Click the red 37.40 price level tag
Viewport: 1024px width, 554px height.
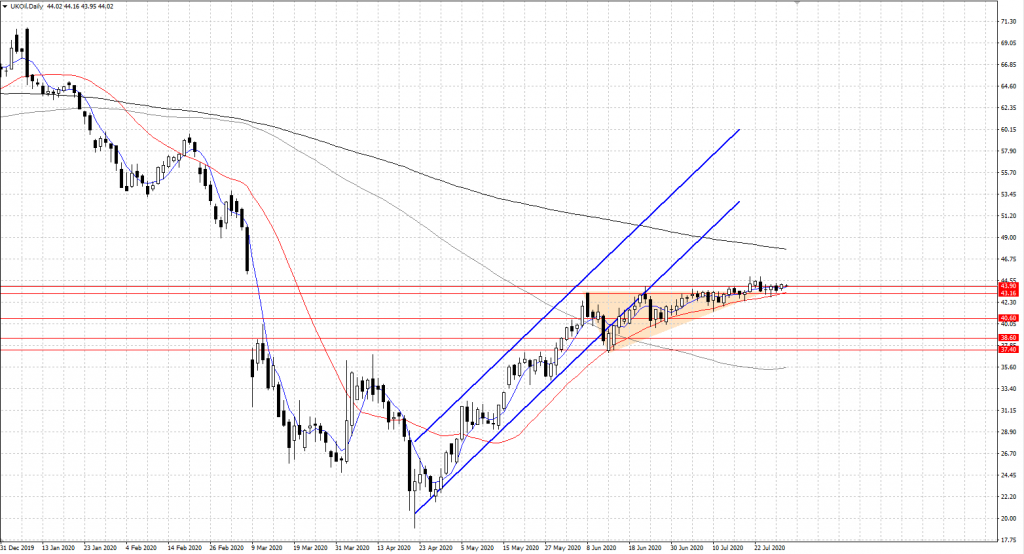1008,350
